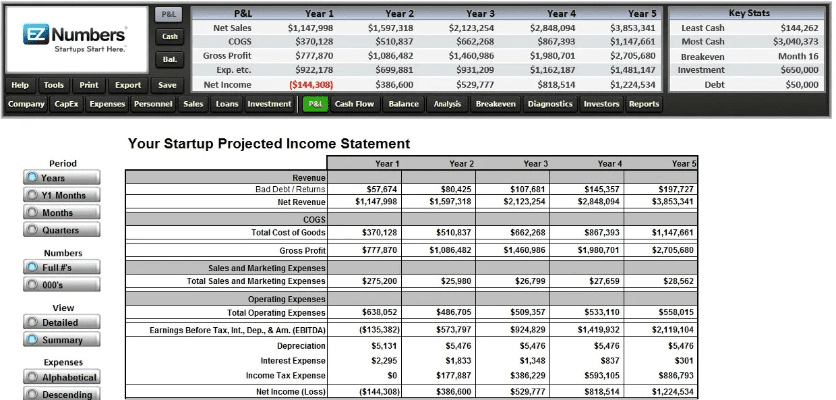Click the Print button

point(89,85)
